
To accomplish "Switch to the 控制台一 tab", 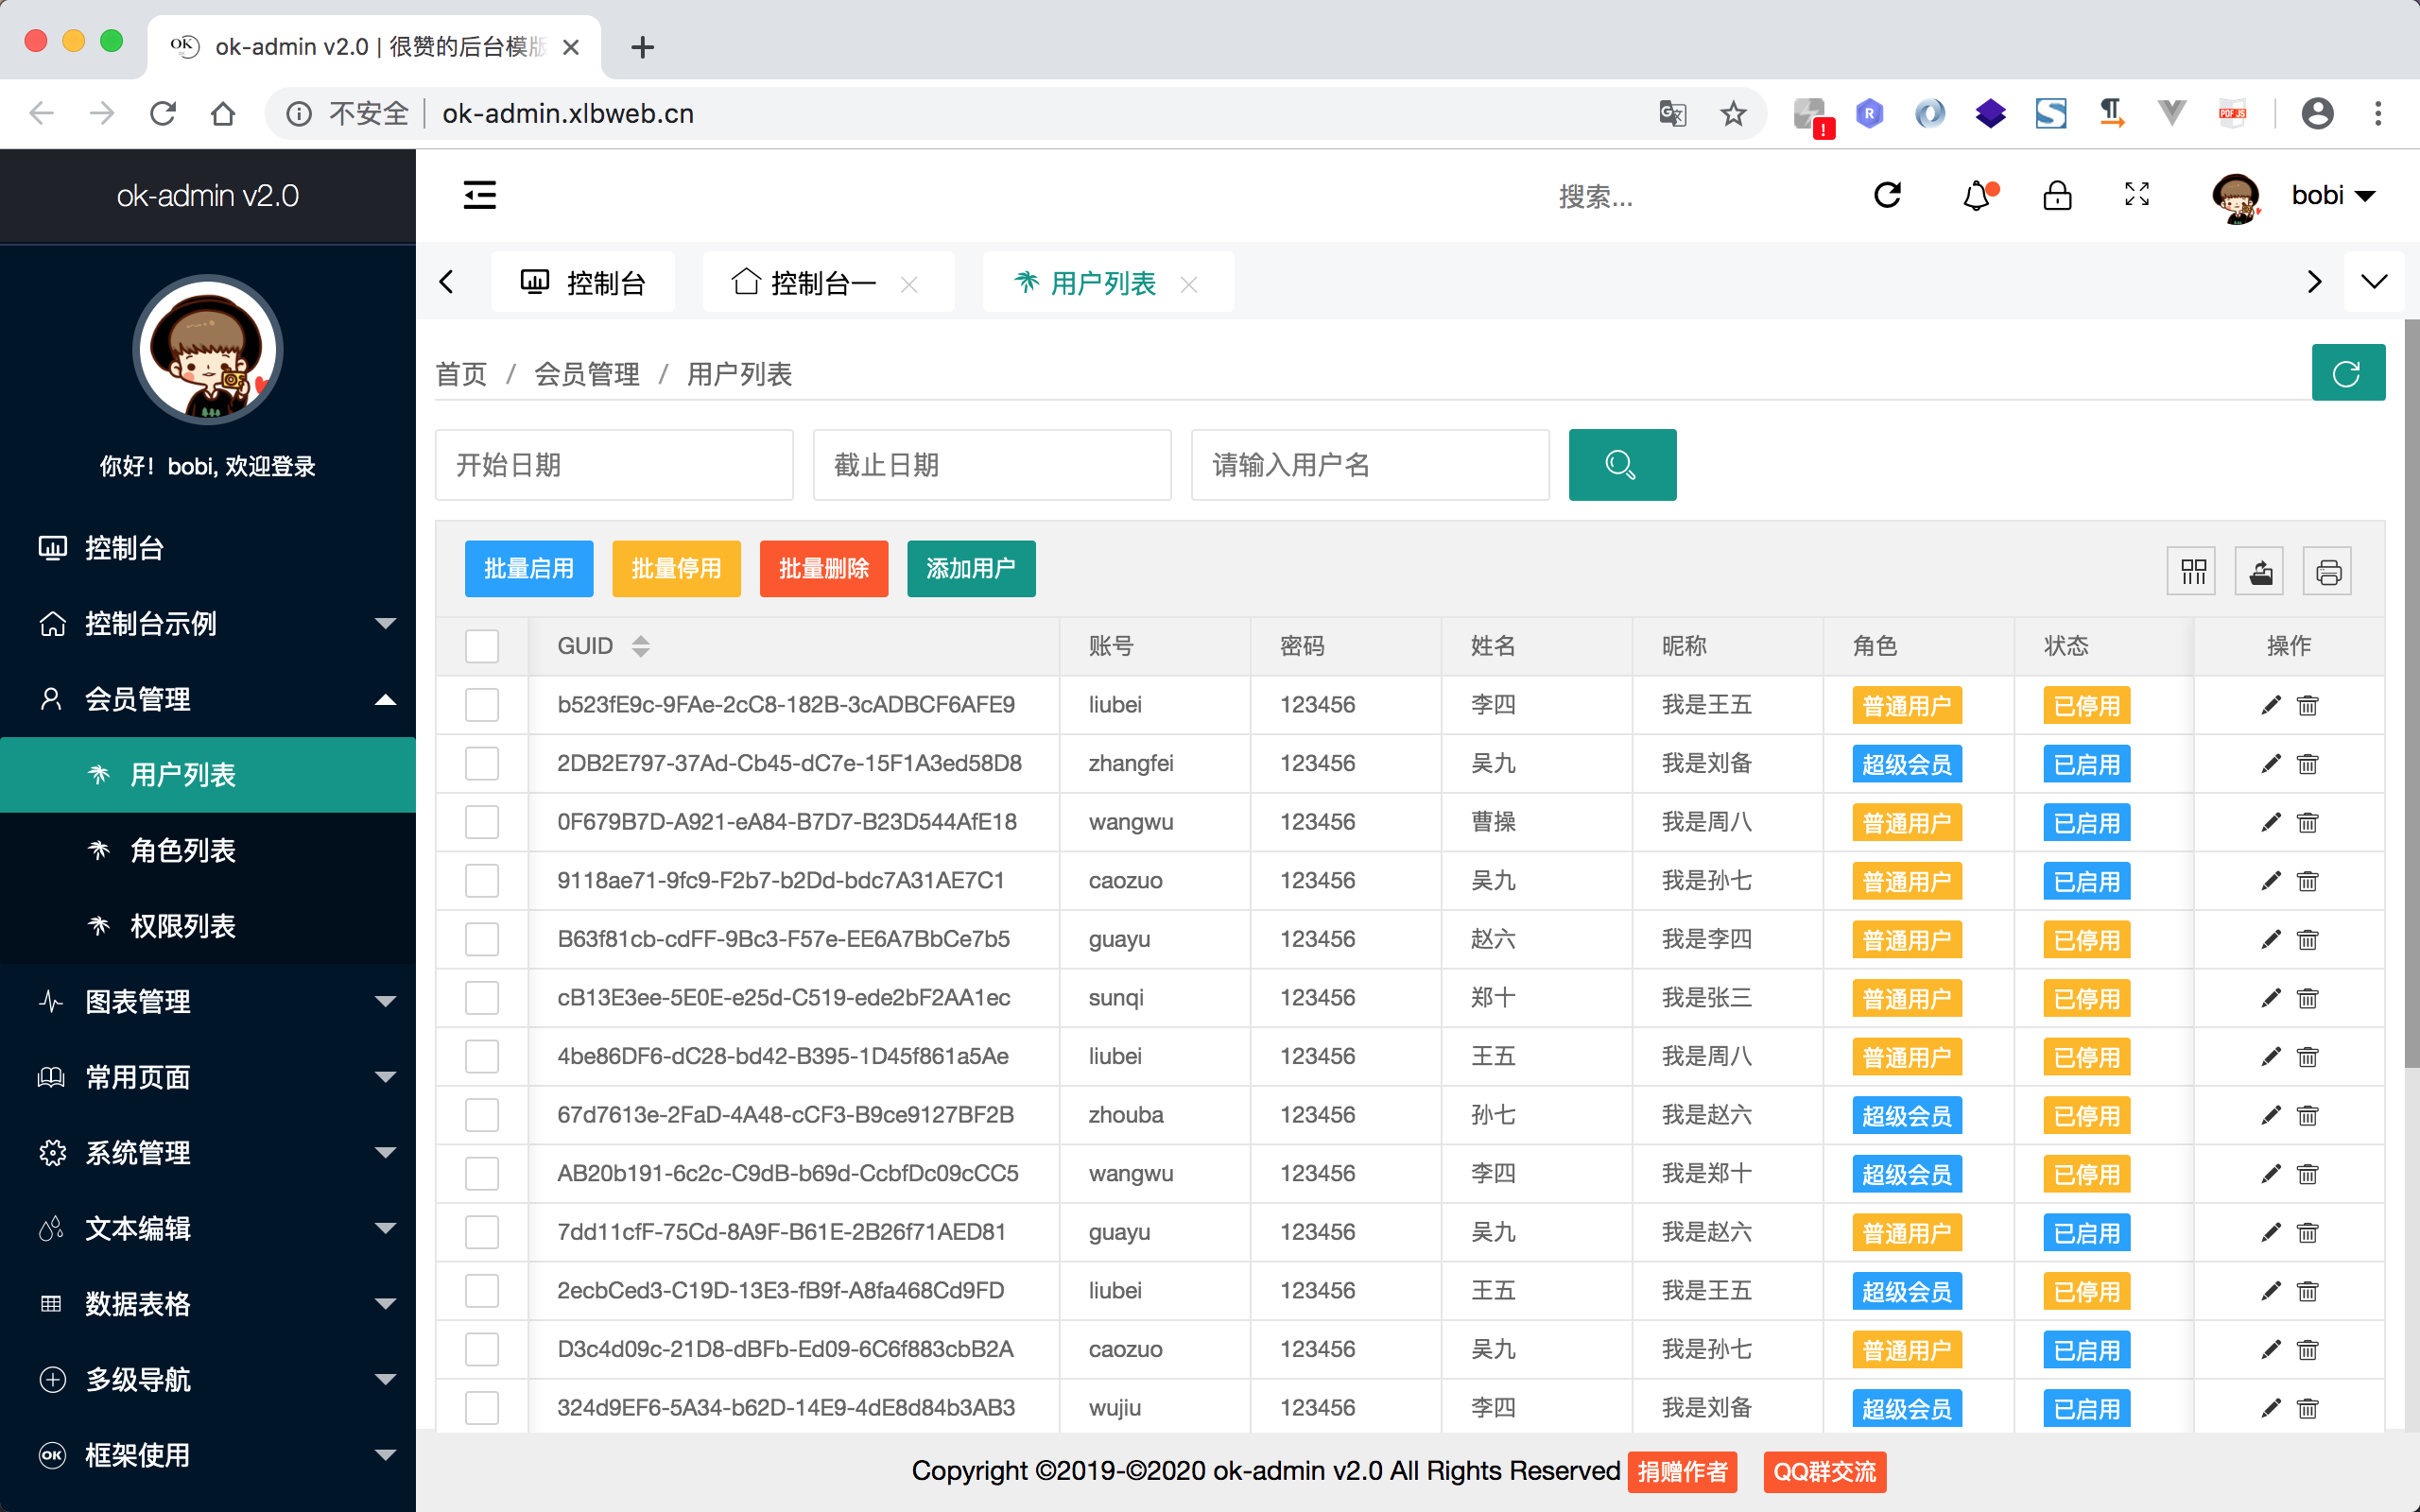I will click(x=828, y=283).
